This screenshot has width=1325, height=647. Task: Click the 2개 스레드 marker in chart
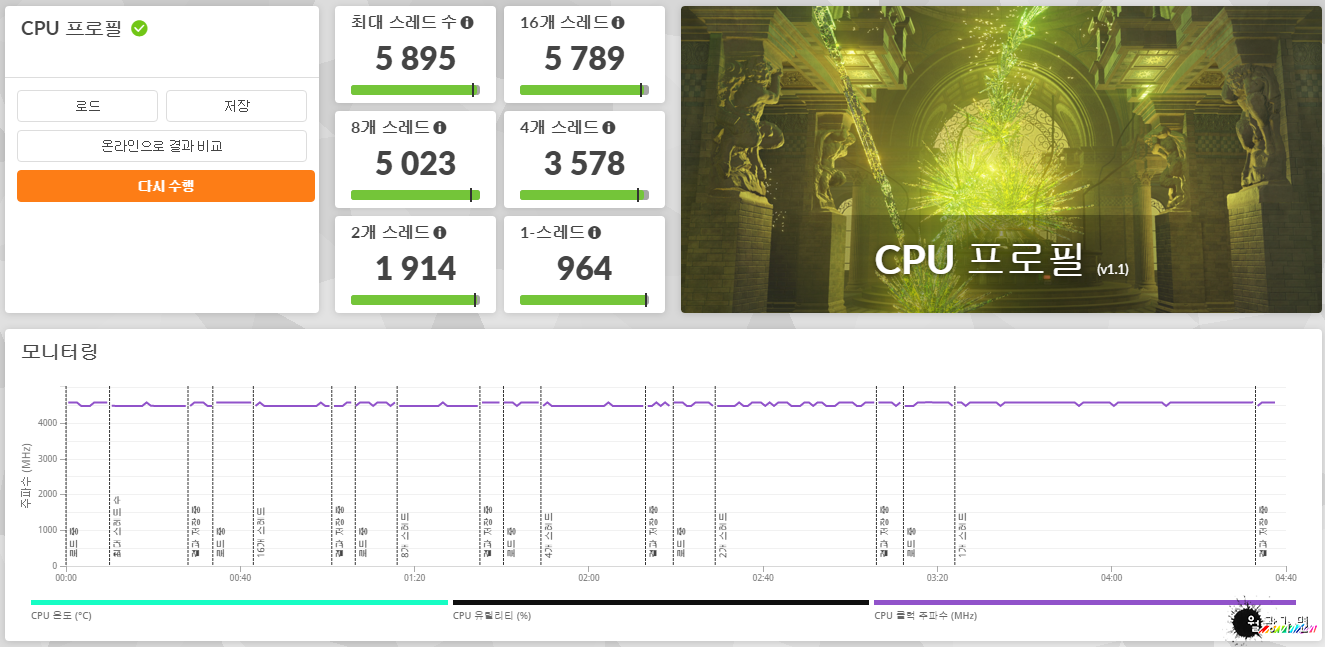[x=722, y=535]
